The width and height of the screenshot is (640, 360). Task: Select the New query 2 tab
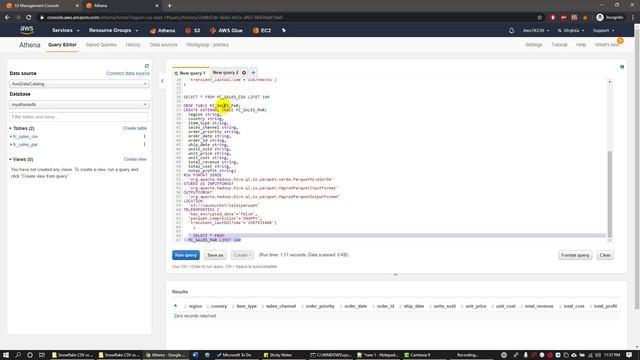[225, 73]
